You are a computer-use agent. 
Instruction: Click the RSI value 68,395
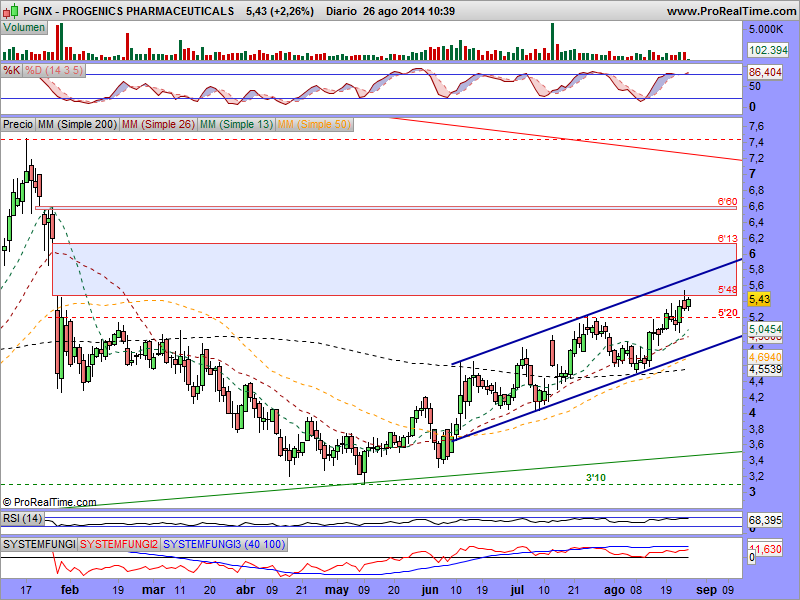point(765,520)
